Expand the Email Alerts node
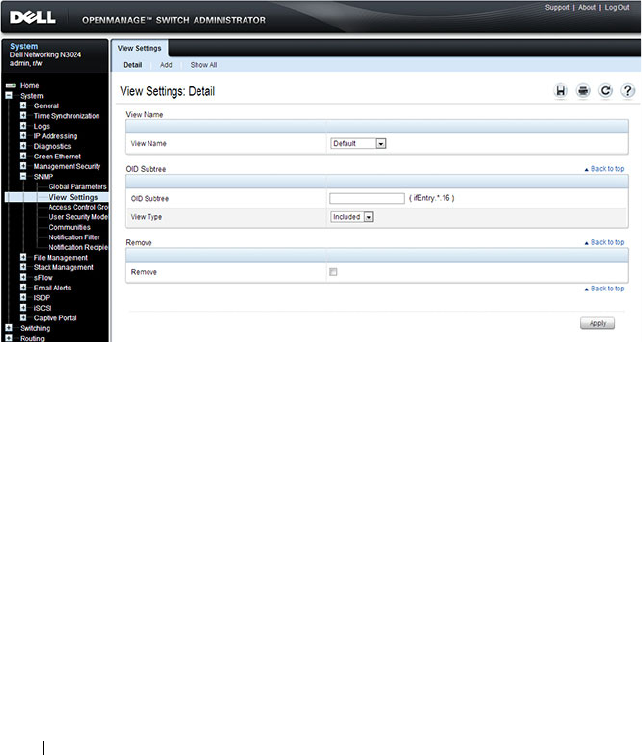Viewport: 642px width, 755px height. tap(23, 287)
